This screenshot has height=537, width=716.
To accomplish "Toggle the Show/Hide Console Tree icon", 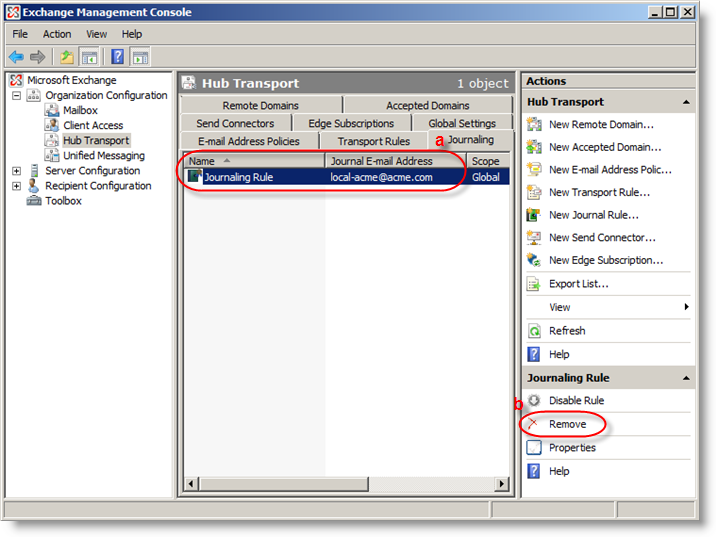I will click(89, 57).
